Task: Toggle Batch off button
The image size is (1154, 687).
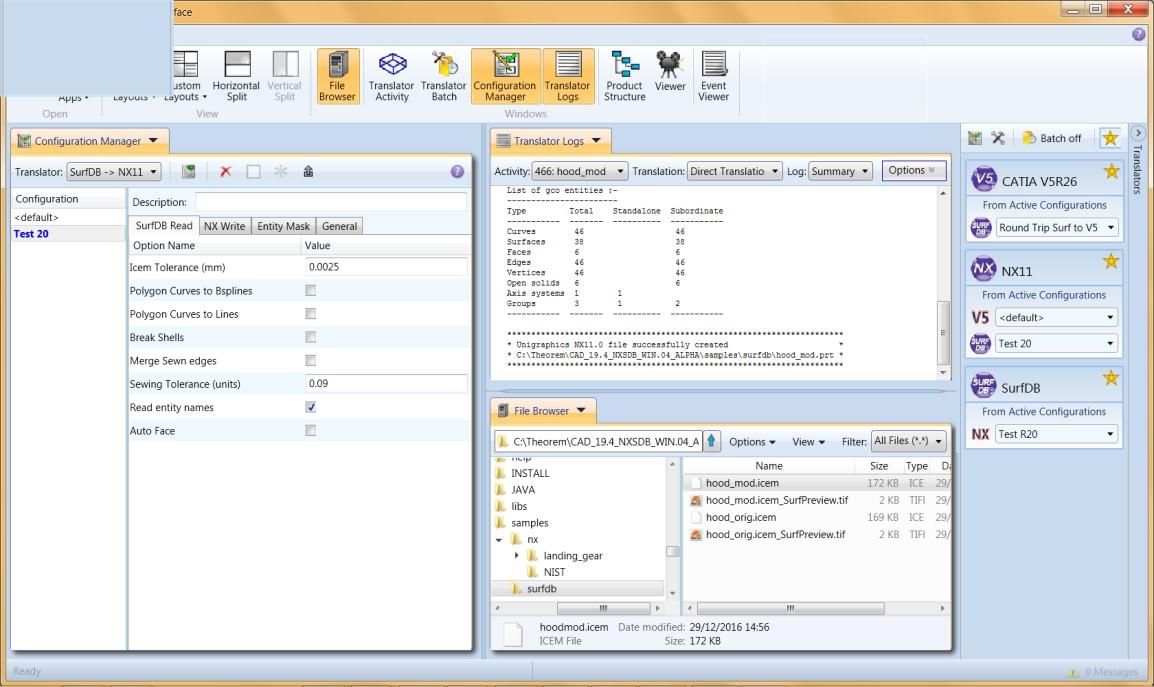Action: pyautogui.click(x=1052, y=138)
